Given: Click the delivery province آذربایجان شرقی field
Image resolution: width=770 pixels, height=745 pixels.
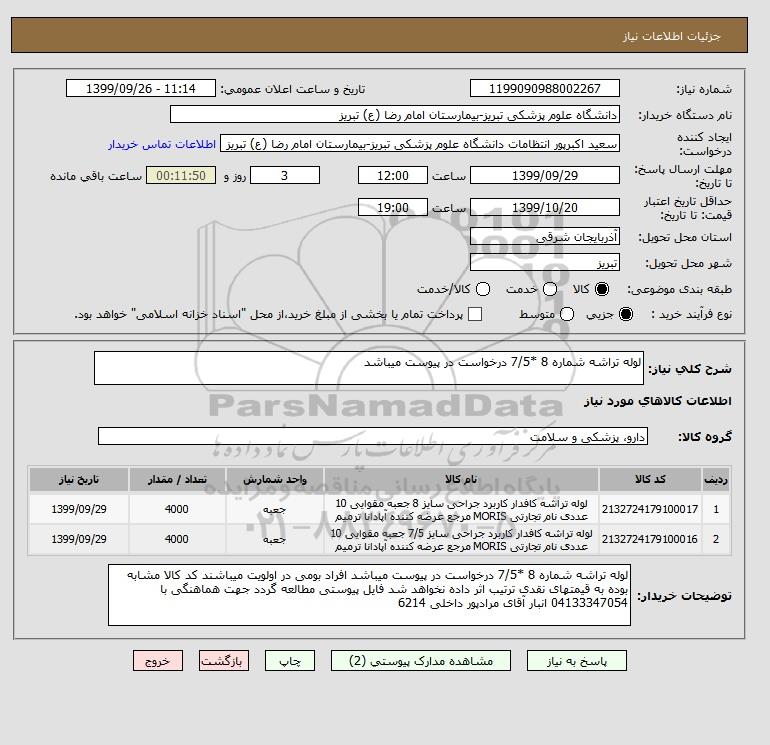Looking at the screenshot, I should tap(545, 237).
